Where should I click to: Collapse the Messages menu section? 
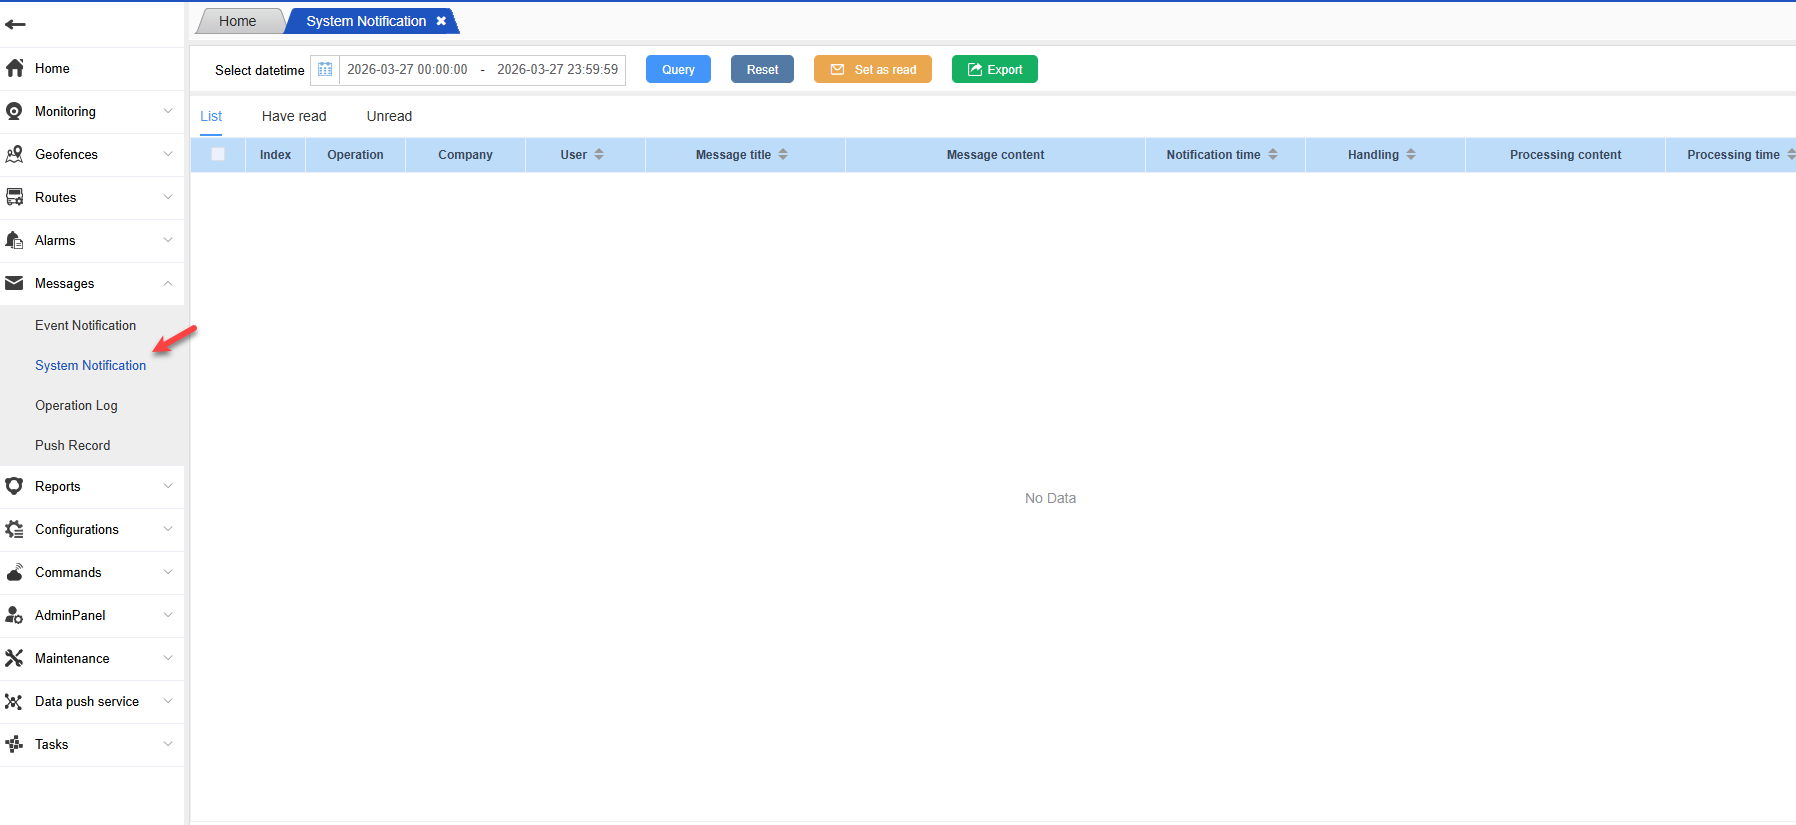pyautogui.click(x=168, y=283)
